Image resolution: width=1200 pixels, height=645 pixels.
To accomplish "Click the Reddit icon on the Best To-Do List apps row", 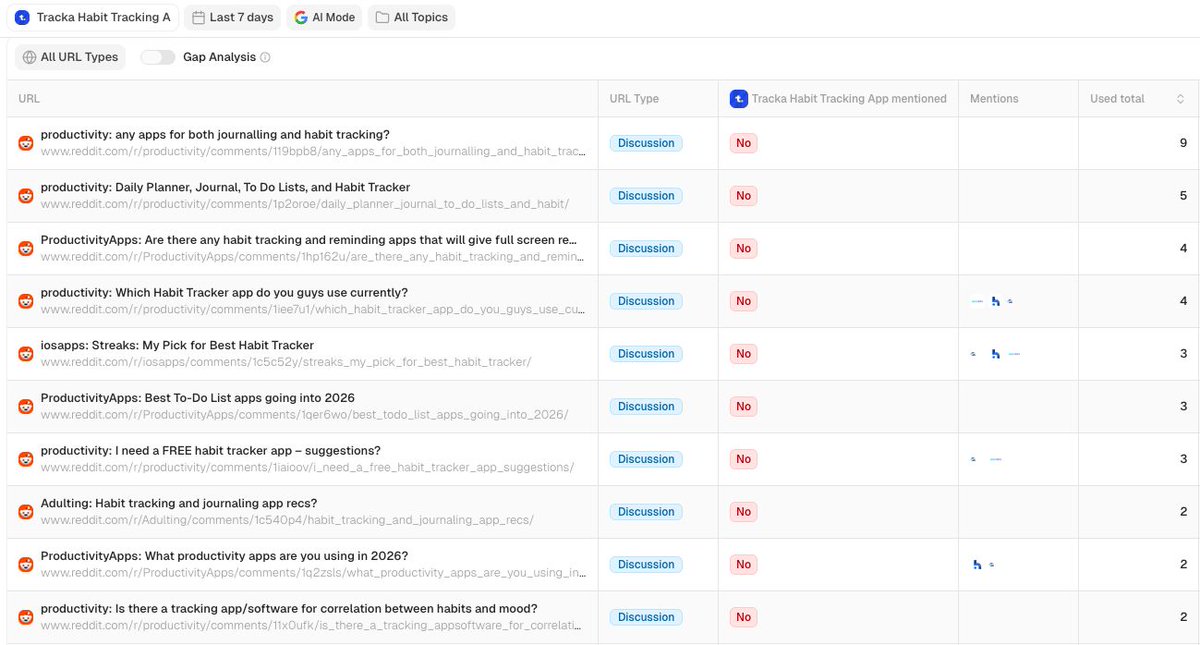I will coord(26,406).
